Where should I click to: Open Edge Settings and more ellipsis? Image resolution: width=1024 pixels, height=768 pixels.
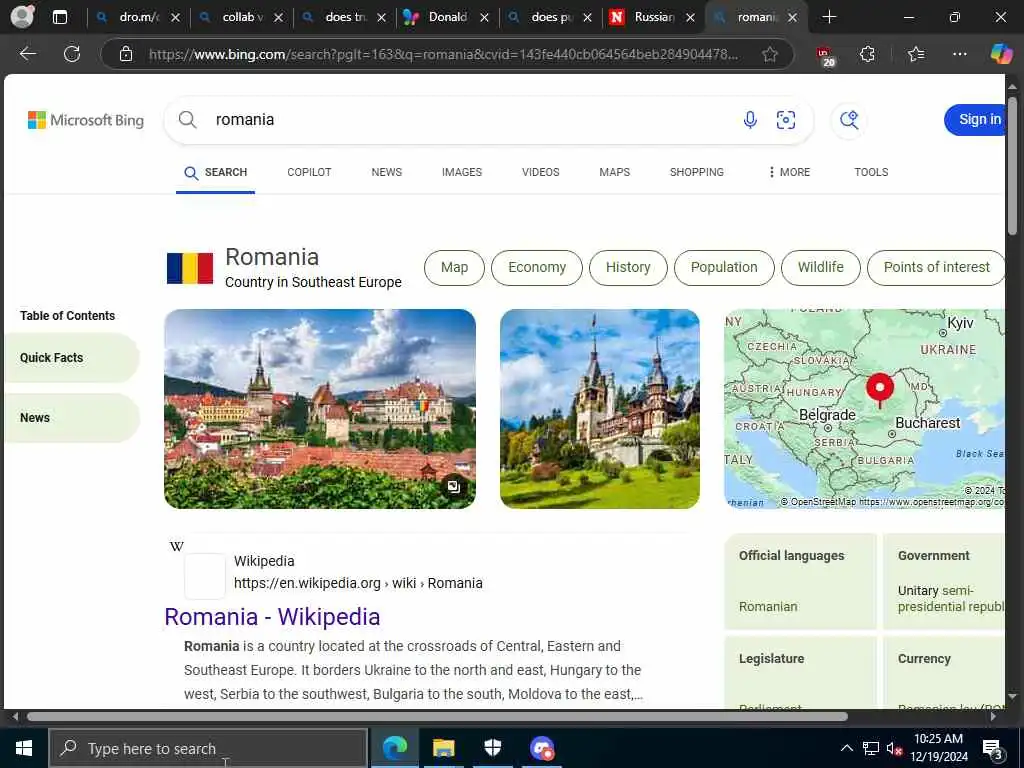click(959, 54)
